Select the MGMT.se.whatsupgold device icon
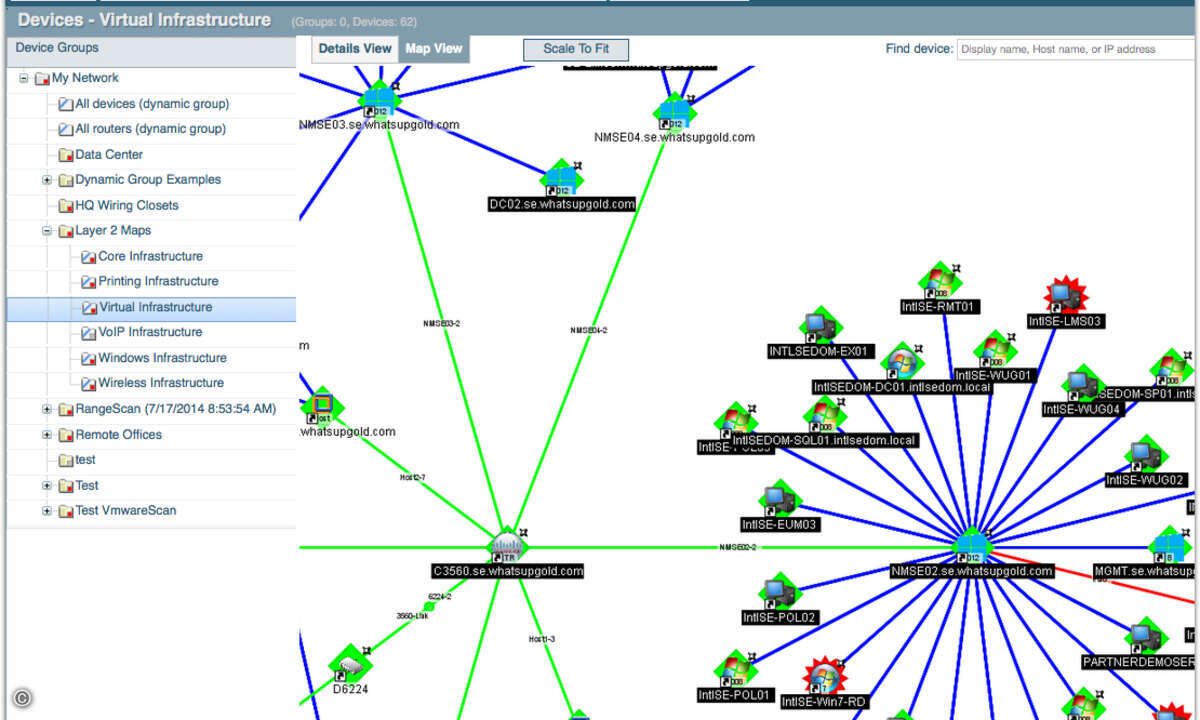This screenshot has width=1200, height=720. pos(1169,547)
